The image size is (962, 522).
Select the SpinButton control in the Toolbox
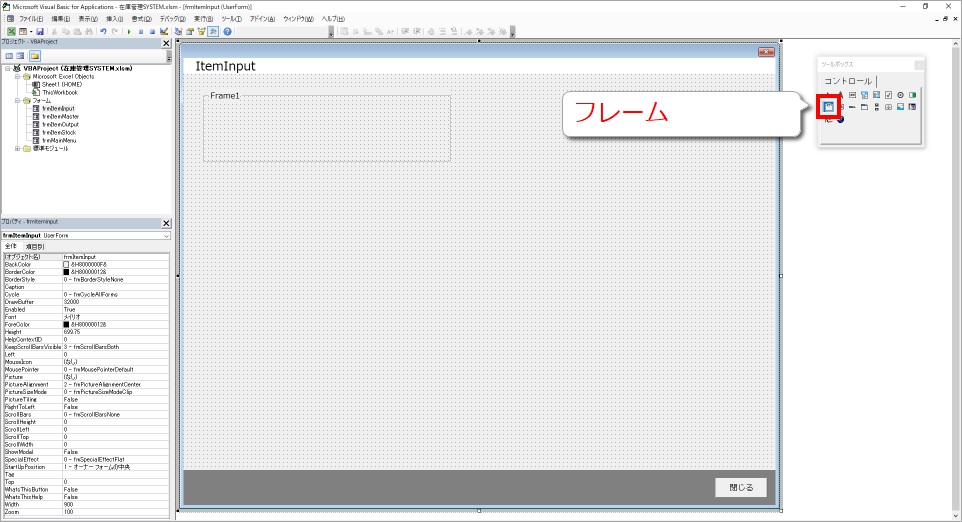[888, 107]
